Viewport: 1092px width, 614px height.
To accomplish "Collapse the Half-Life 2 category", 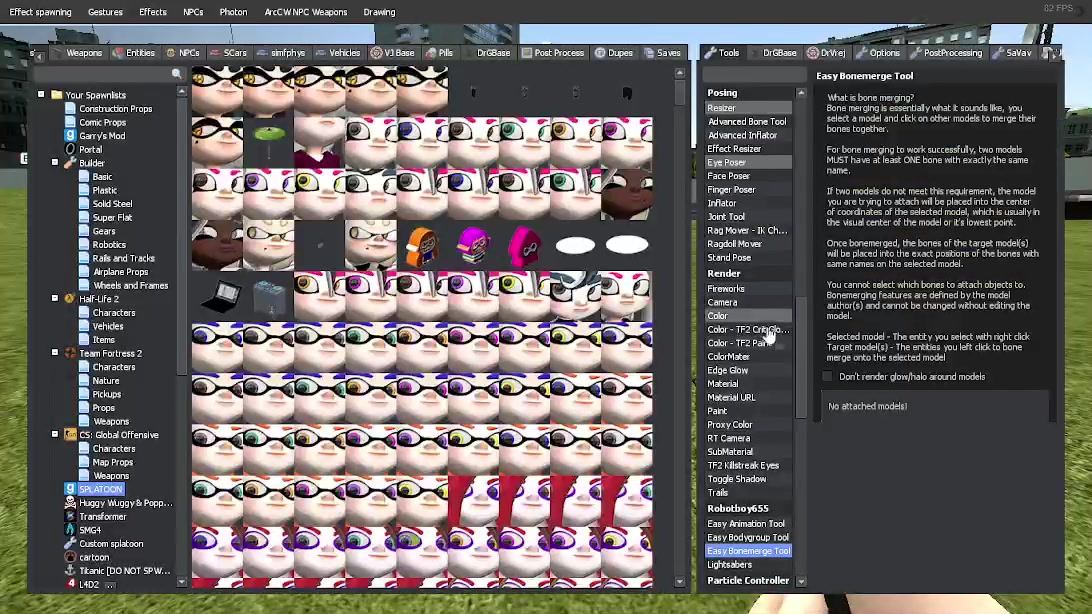I will click(55, 298).
